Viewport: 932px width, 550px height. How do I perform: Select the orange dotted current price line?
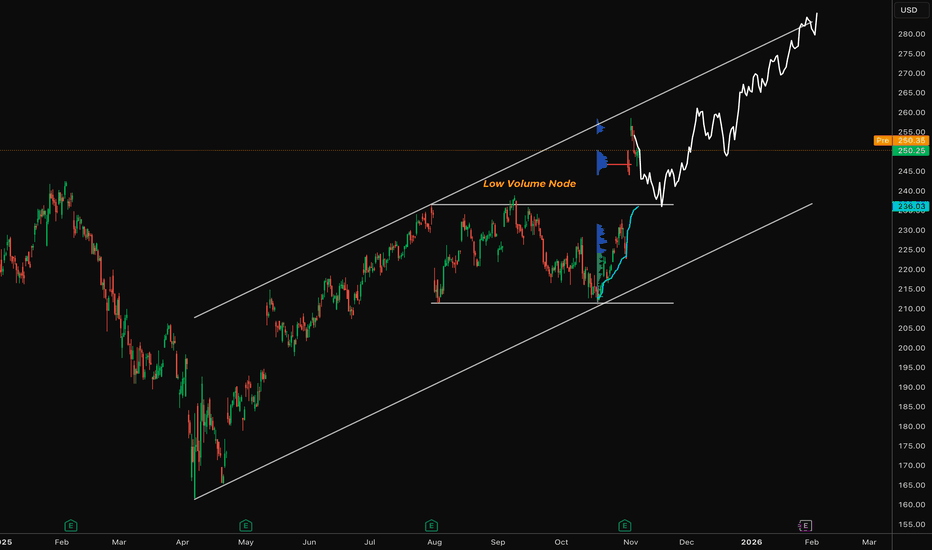point(300,151)
